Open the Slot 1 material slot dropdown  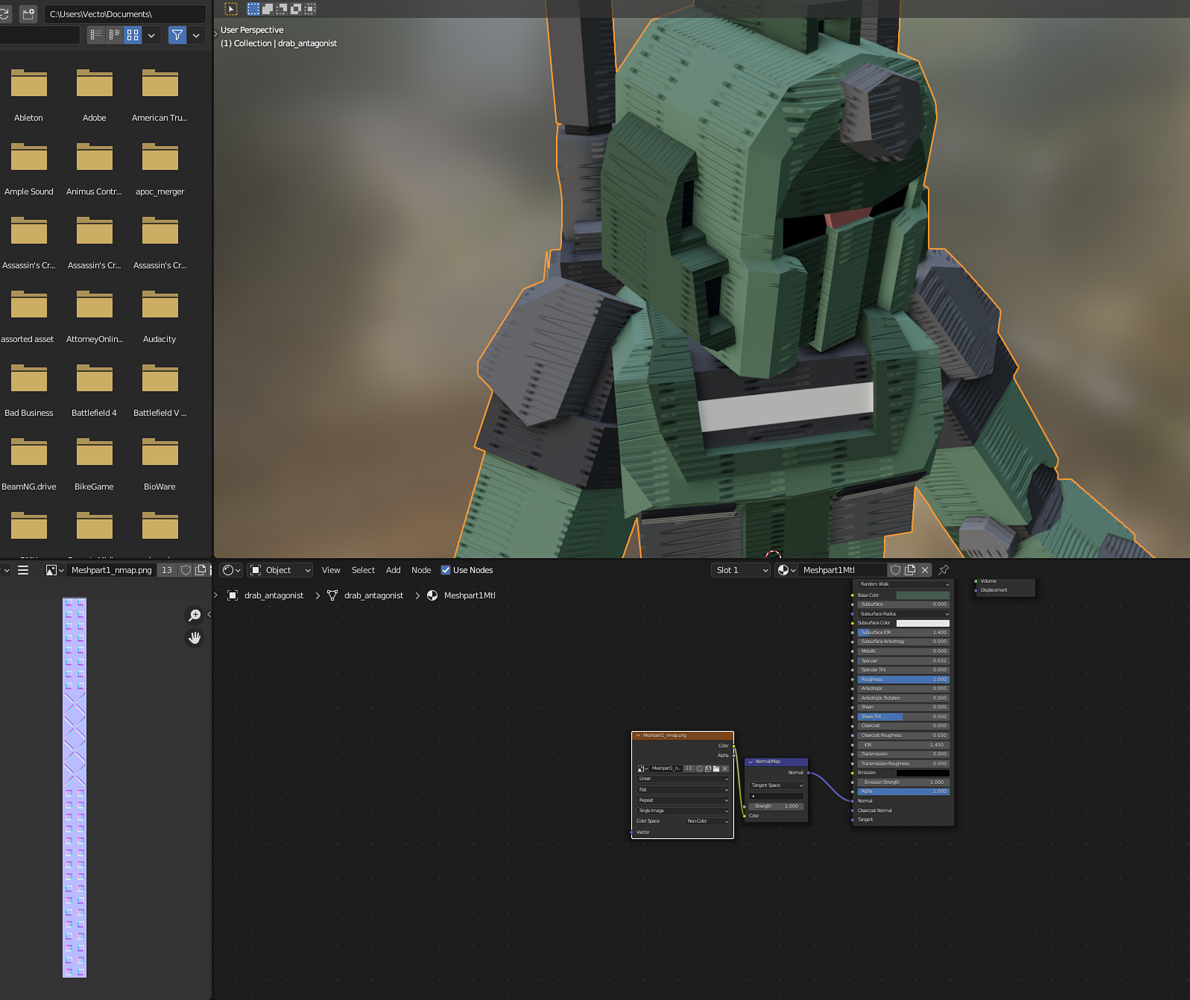pyautogui.click(x=738, y=570)
